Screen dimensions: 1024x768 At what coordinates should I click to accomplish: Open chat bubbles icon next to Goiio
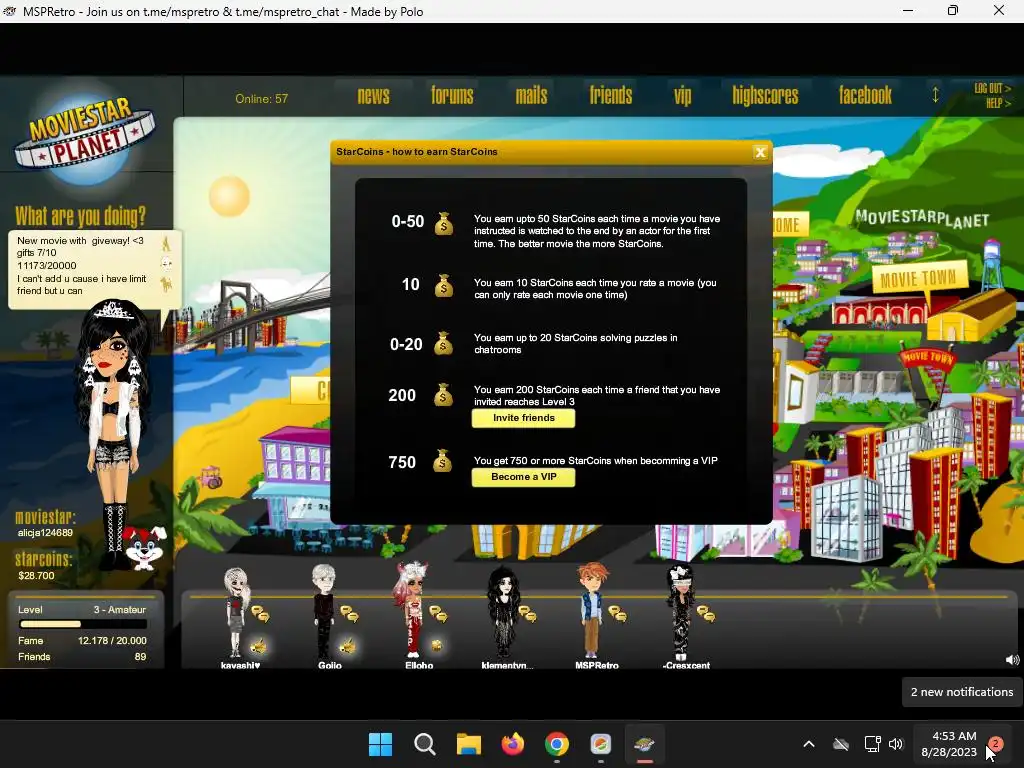pos(349,614)
